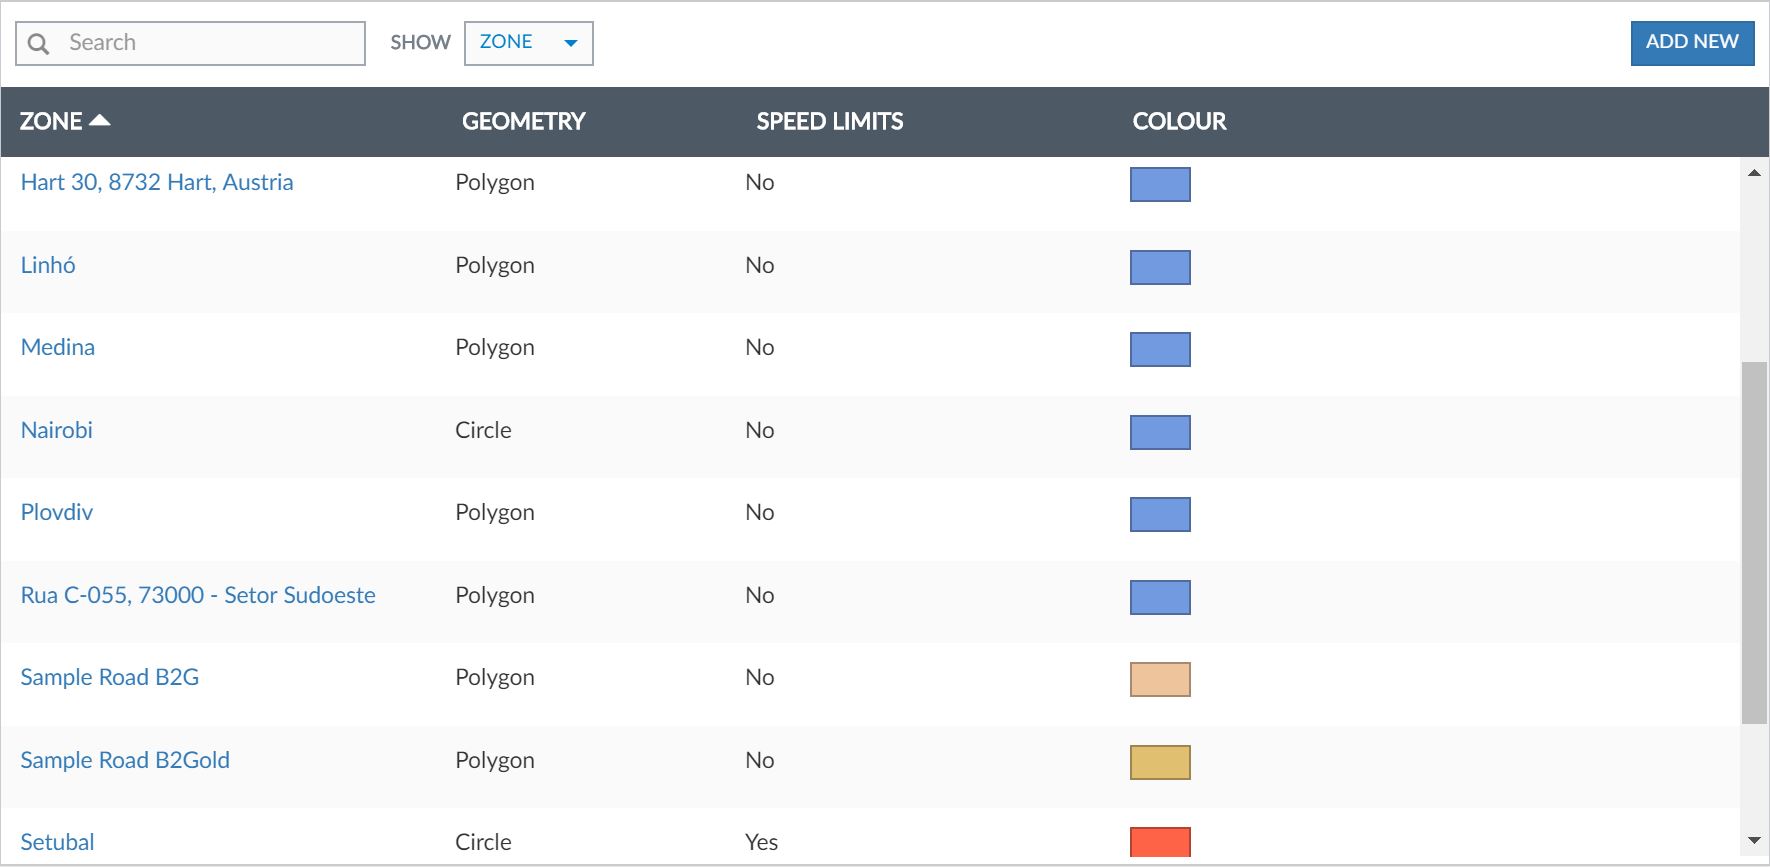This screenshot has width=1770, height=867.
Task: Click the Medina blue colour swatch
Action: [x=1160, y=349]
